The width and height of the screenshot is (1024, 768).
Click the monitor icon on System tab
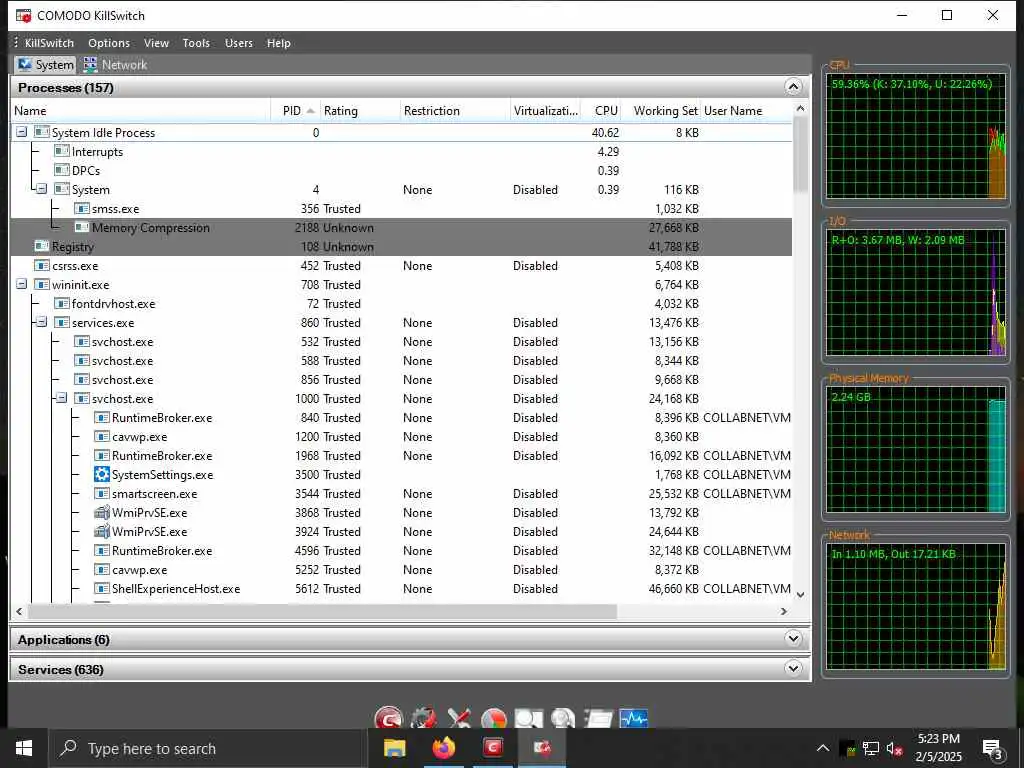click(25, 65)
